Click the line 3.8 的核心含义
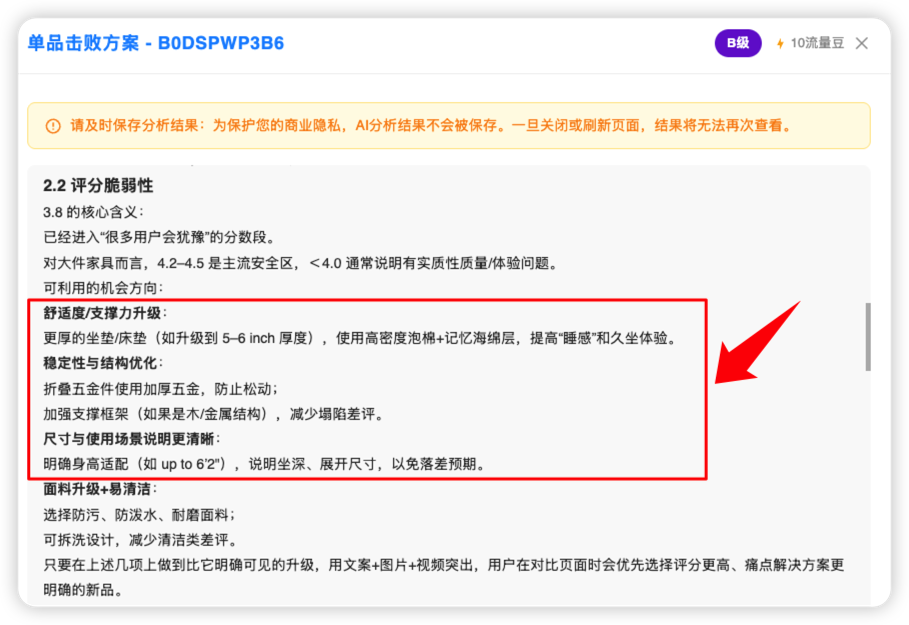This screenshot has height=625, width=909. [93, 212]
